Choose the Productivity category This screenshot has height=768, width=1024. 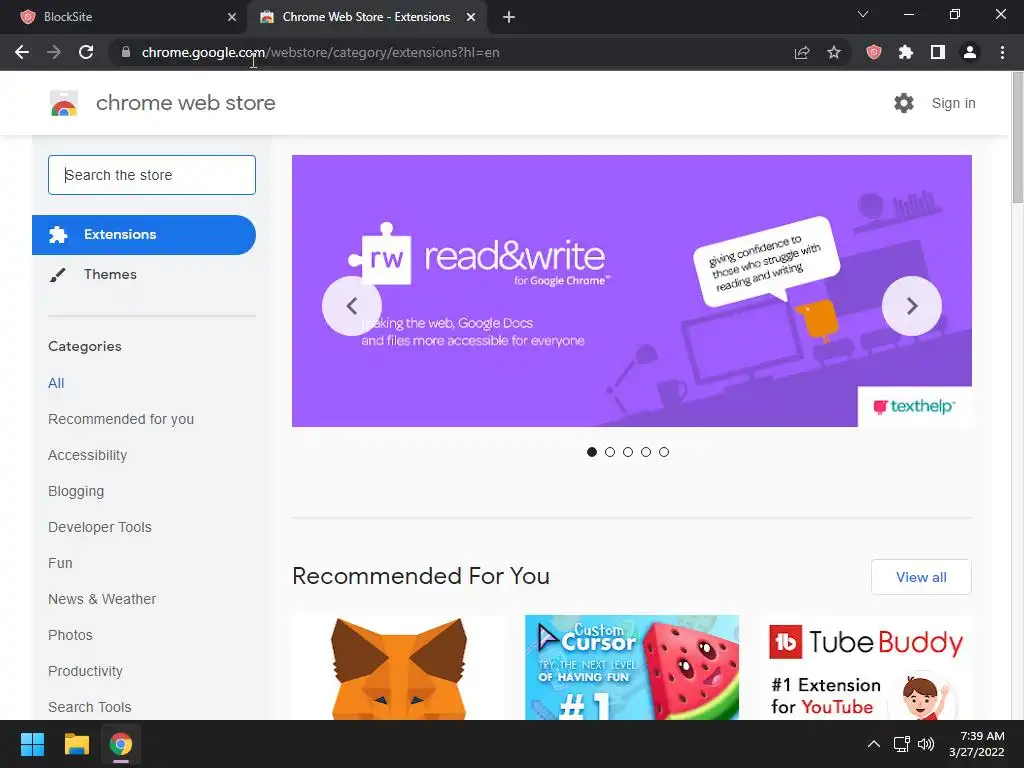click(x=85, y=671)
